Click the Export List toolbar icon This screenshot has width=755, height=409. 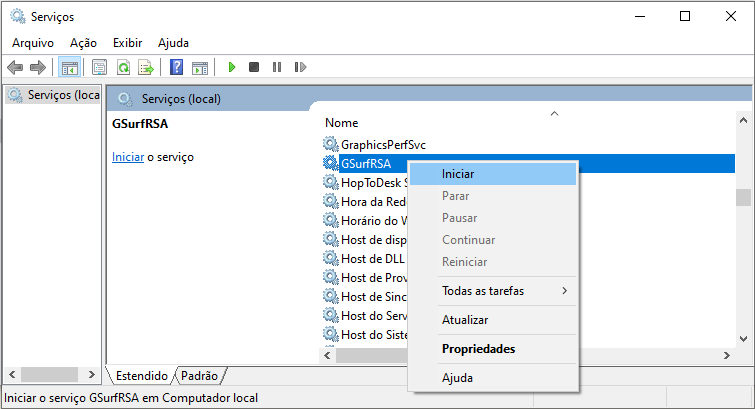point(146,67)
